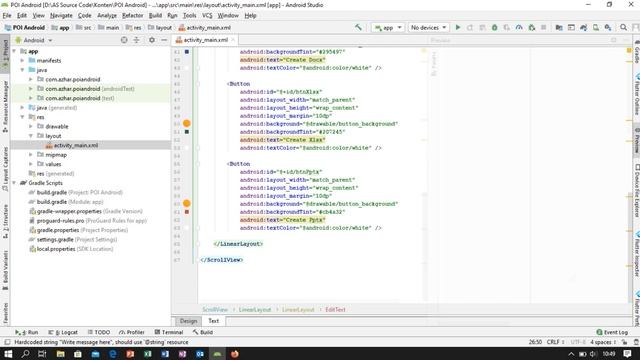Click the Windows taskbar search icon

[x=25, y=354]
